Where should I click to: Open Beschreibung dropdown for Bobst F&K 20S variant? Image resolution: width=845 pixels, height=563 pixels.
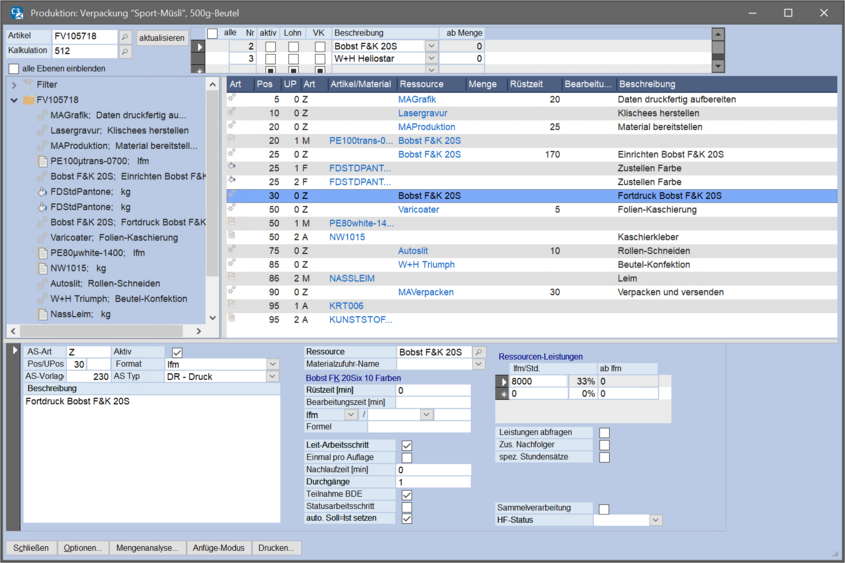click(431, 46)
